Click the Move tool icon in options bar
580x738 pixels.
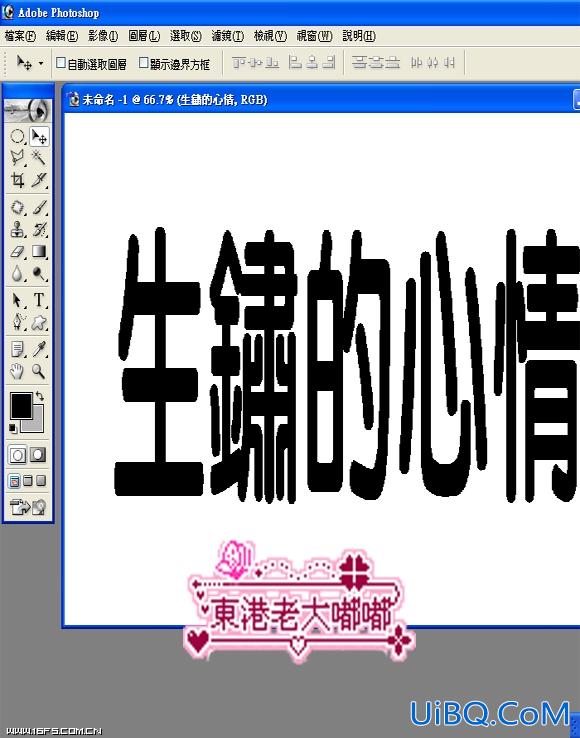point(24,63)
